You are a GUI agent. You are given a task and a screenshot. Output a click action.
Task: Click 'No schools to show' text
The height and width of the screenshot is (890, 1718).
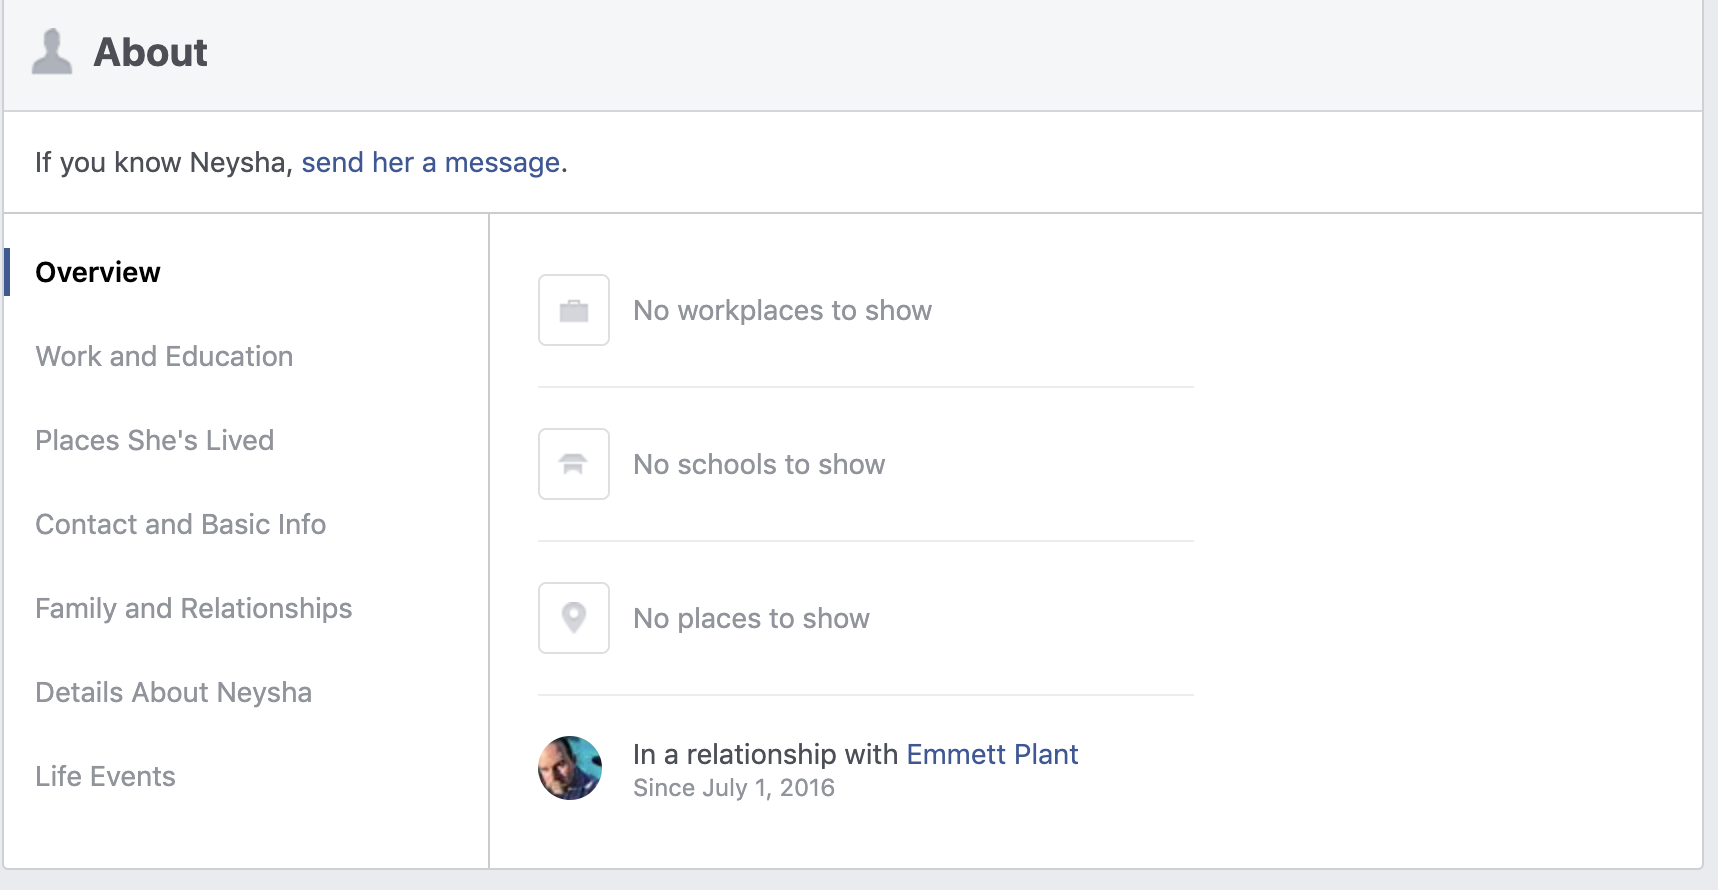759,464
